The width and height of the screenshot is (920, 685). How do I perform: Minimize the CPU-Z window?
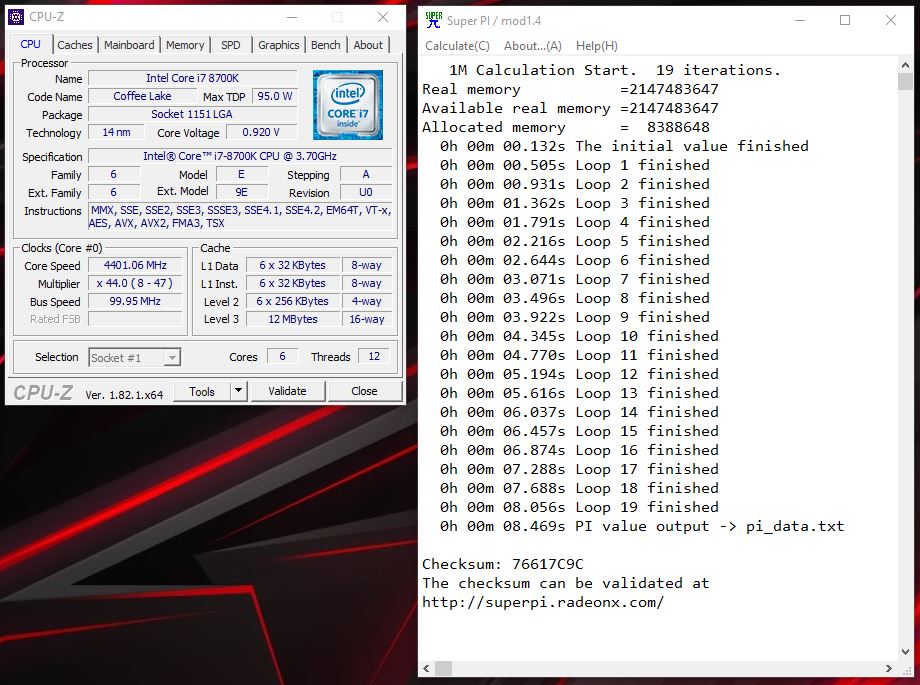point(291,17)
